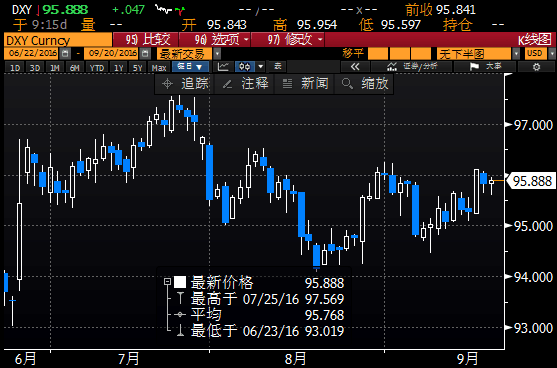Click the 97.000 y-axis label
The height and width of the screenshot is (368, 557).
(533, 125)
